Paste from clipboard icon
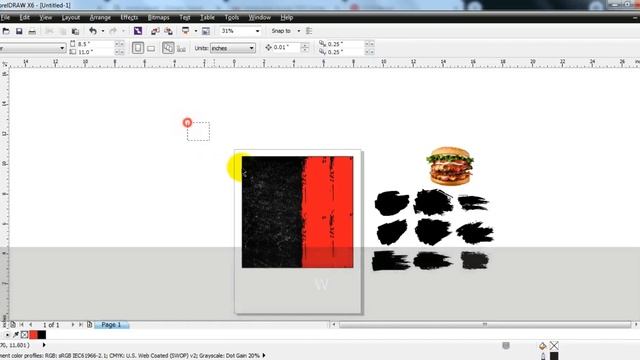 tap(75, 31)
